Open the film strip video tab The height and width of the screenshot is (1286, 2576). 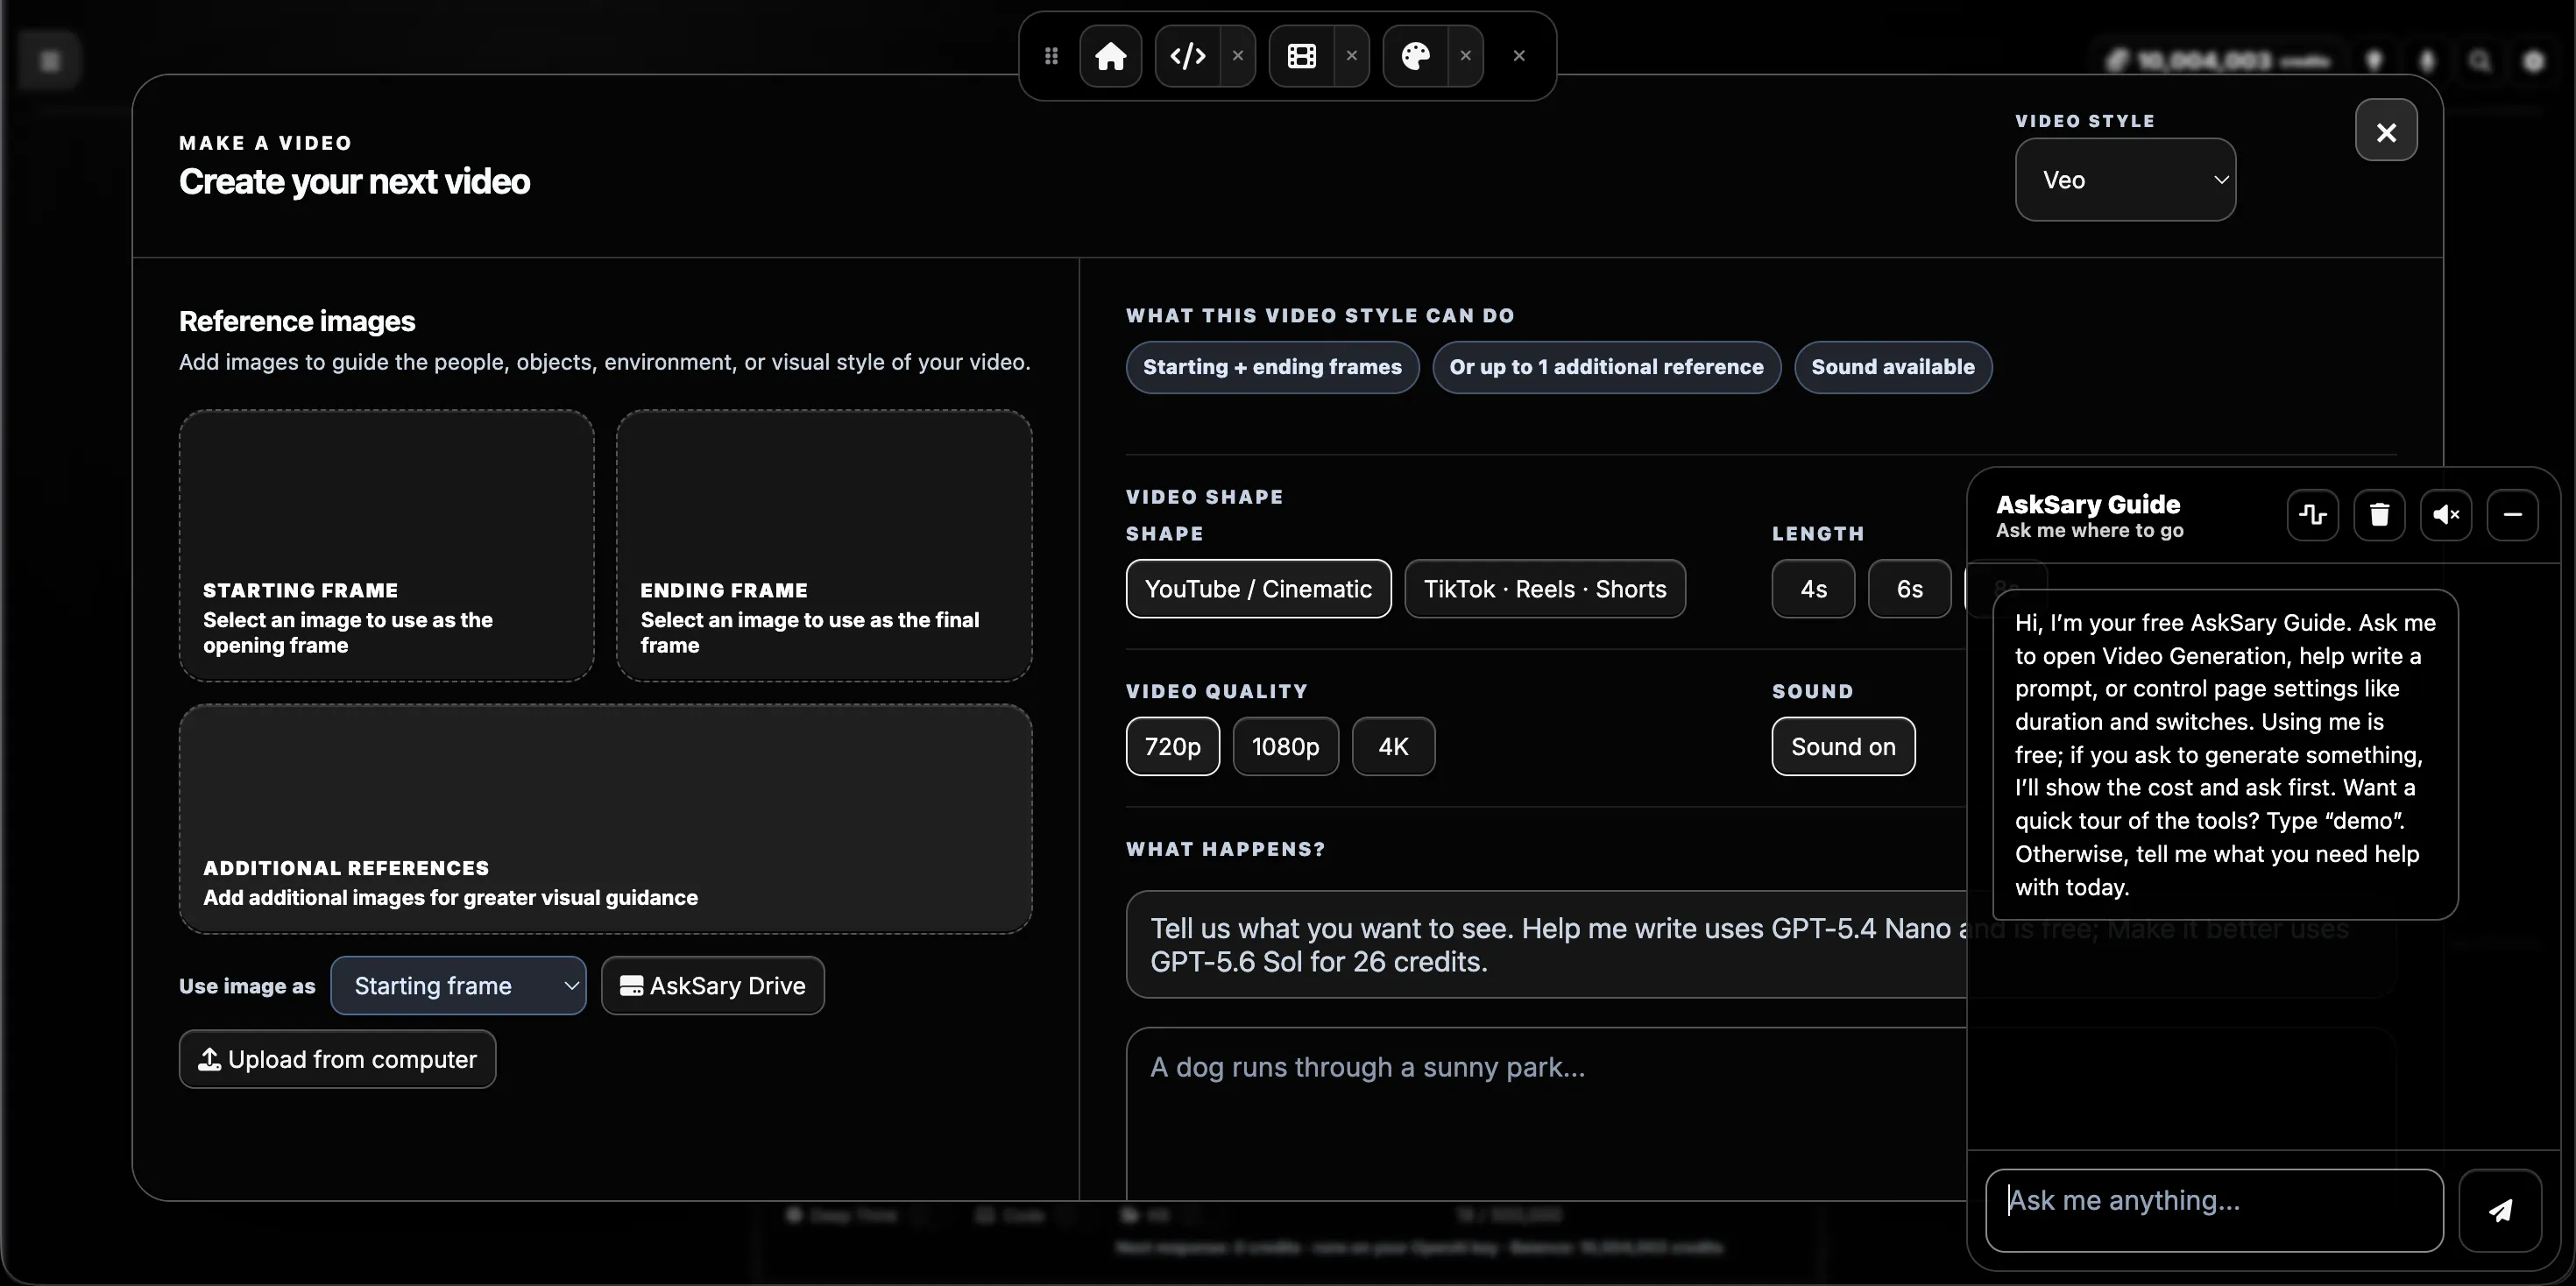[1301, 56]
